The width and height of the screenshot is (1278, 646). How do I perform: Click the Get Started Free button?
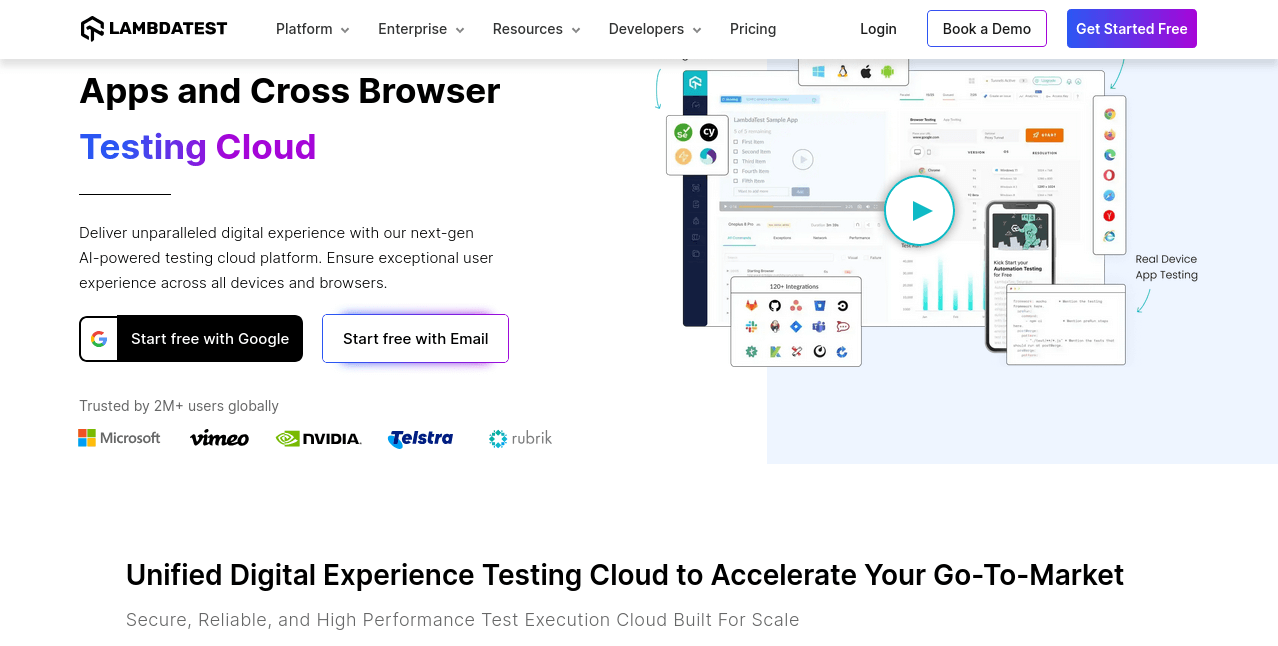[1131, 28]
